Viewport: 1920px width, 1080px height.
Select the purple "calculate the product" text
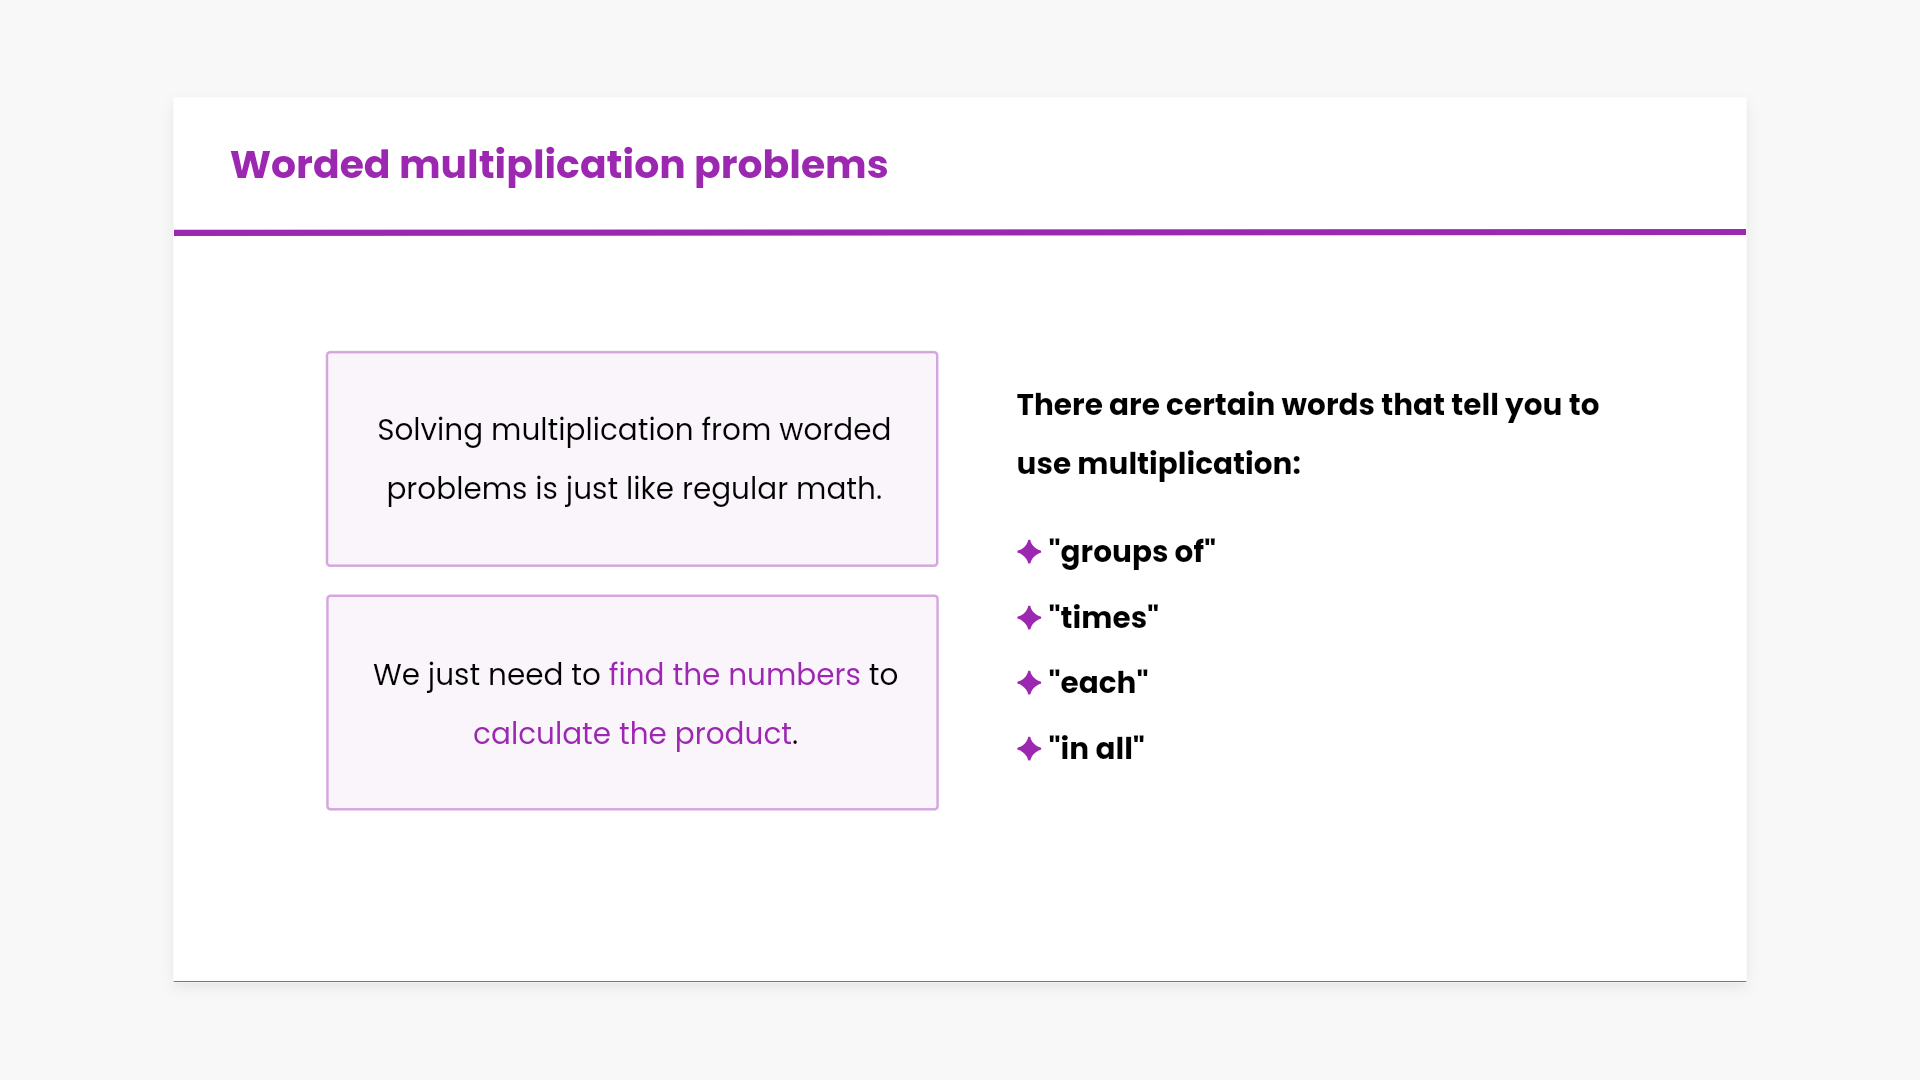(x=632, y=734)
